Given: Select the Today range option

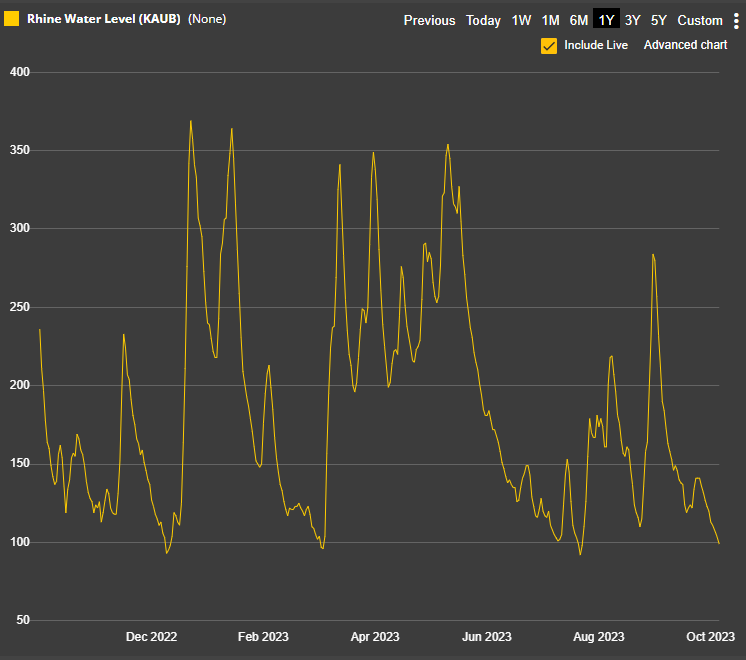Looking at the screenshot, I should [483, 20].
